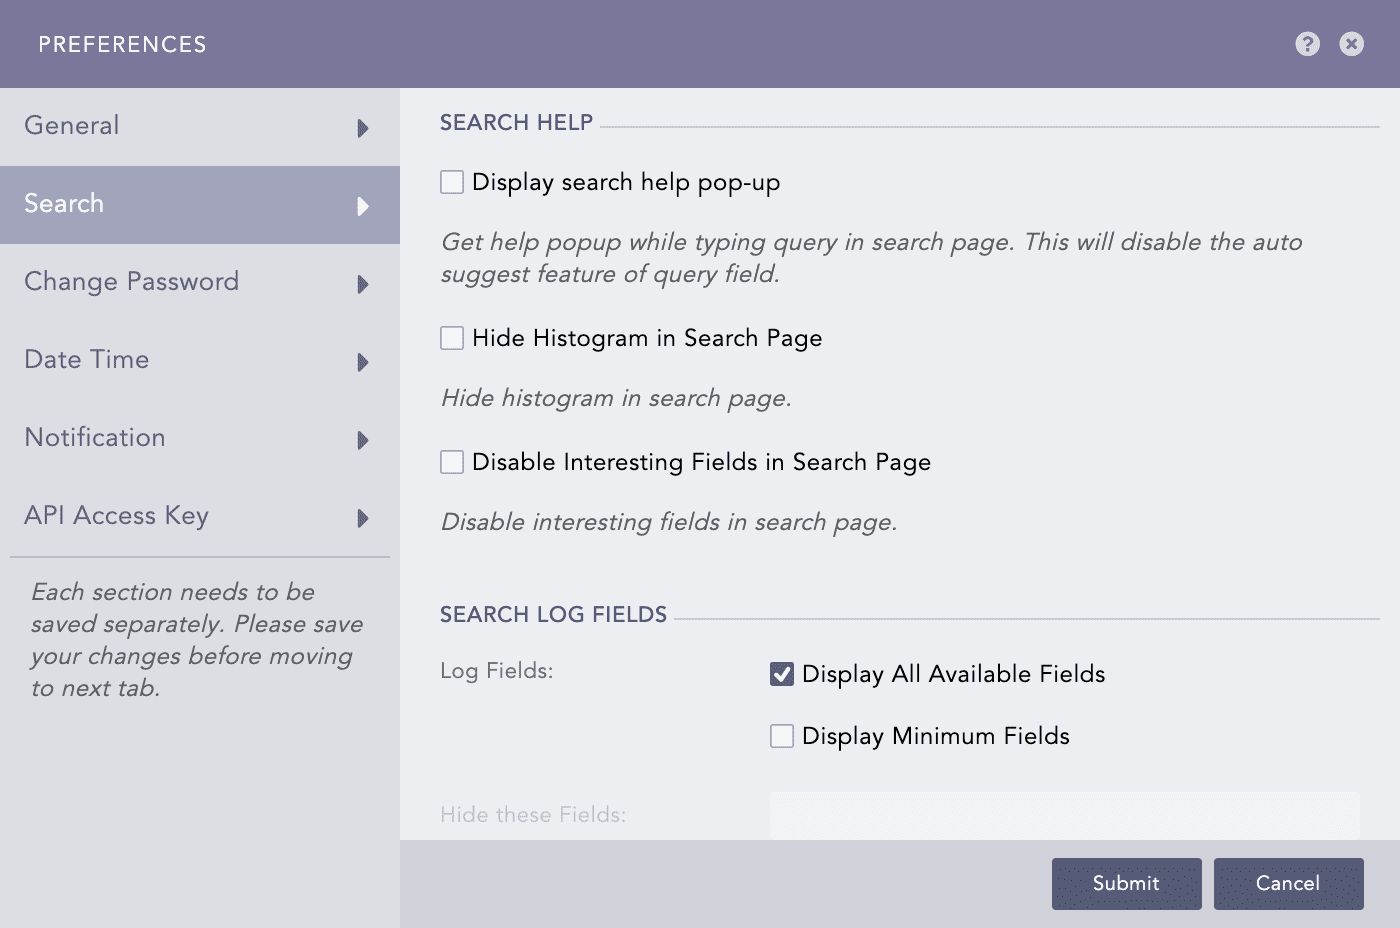The width and height of the screenshot is (1400, 928).
Task: Expand the General section arrow
Action: [x=362, y=127]
